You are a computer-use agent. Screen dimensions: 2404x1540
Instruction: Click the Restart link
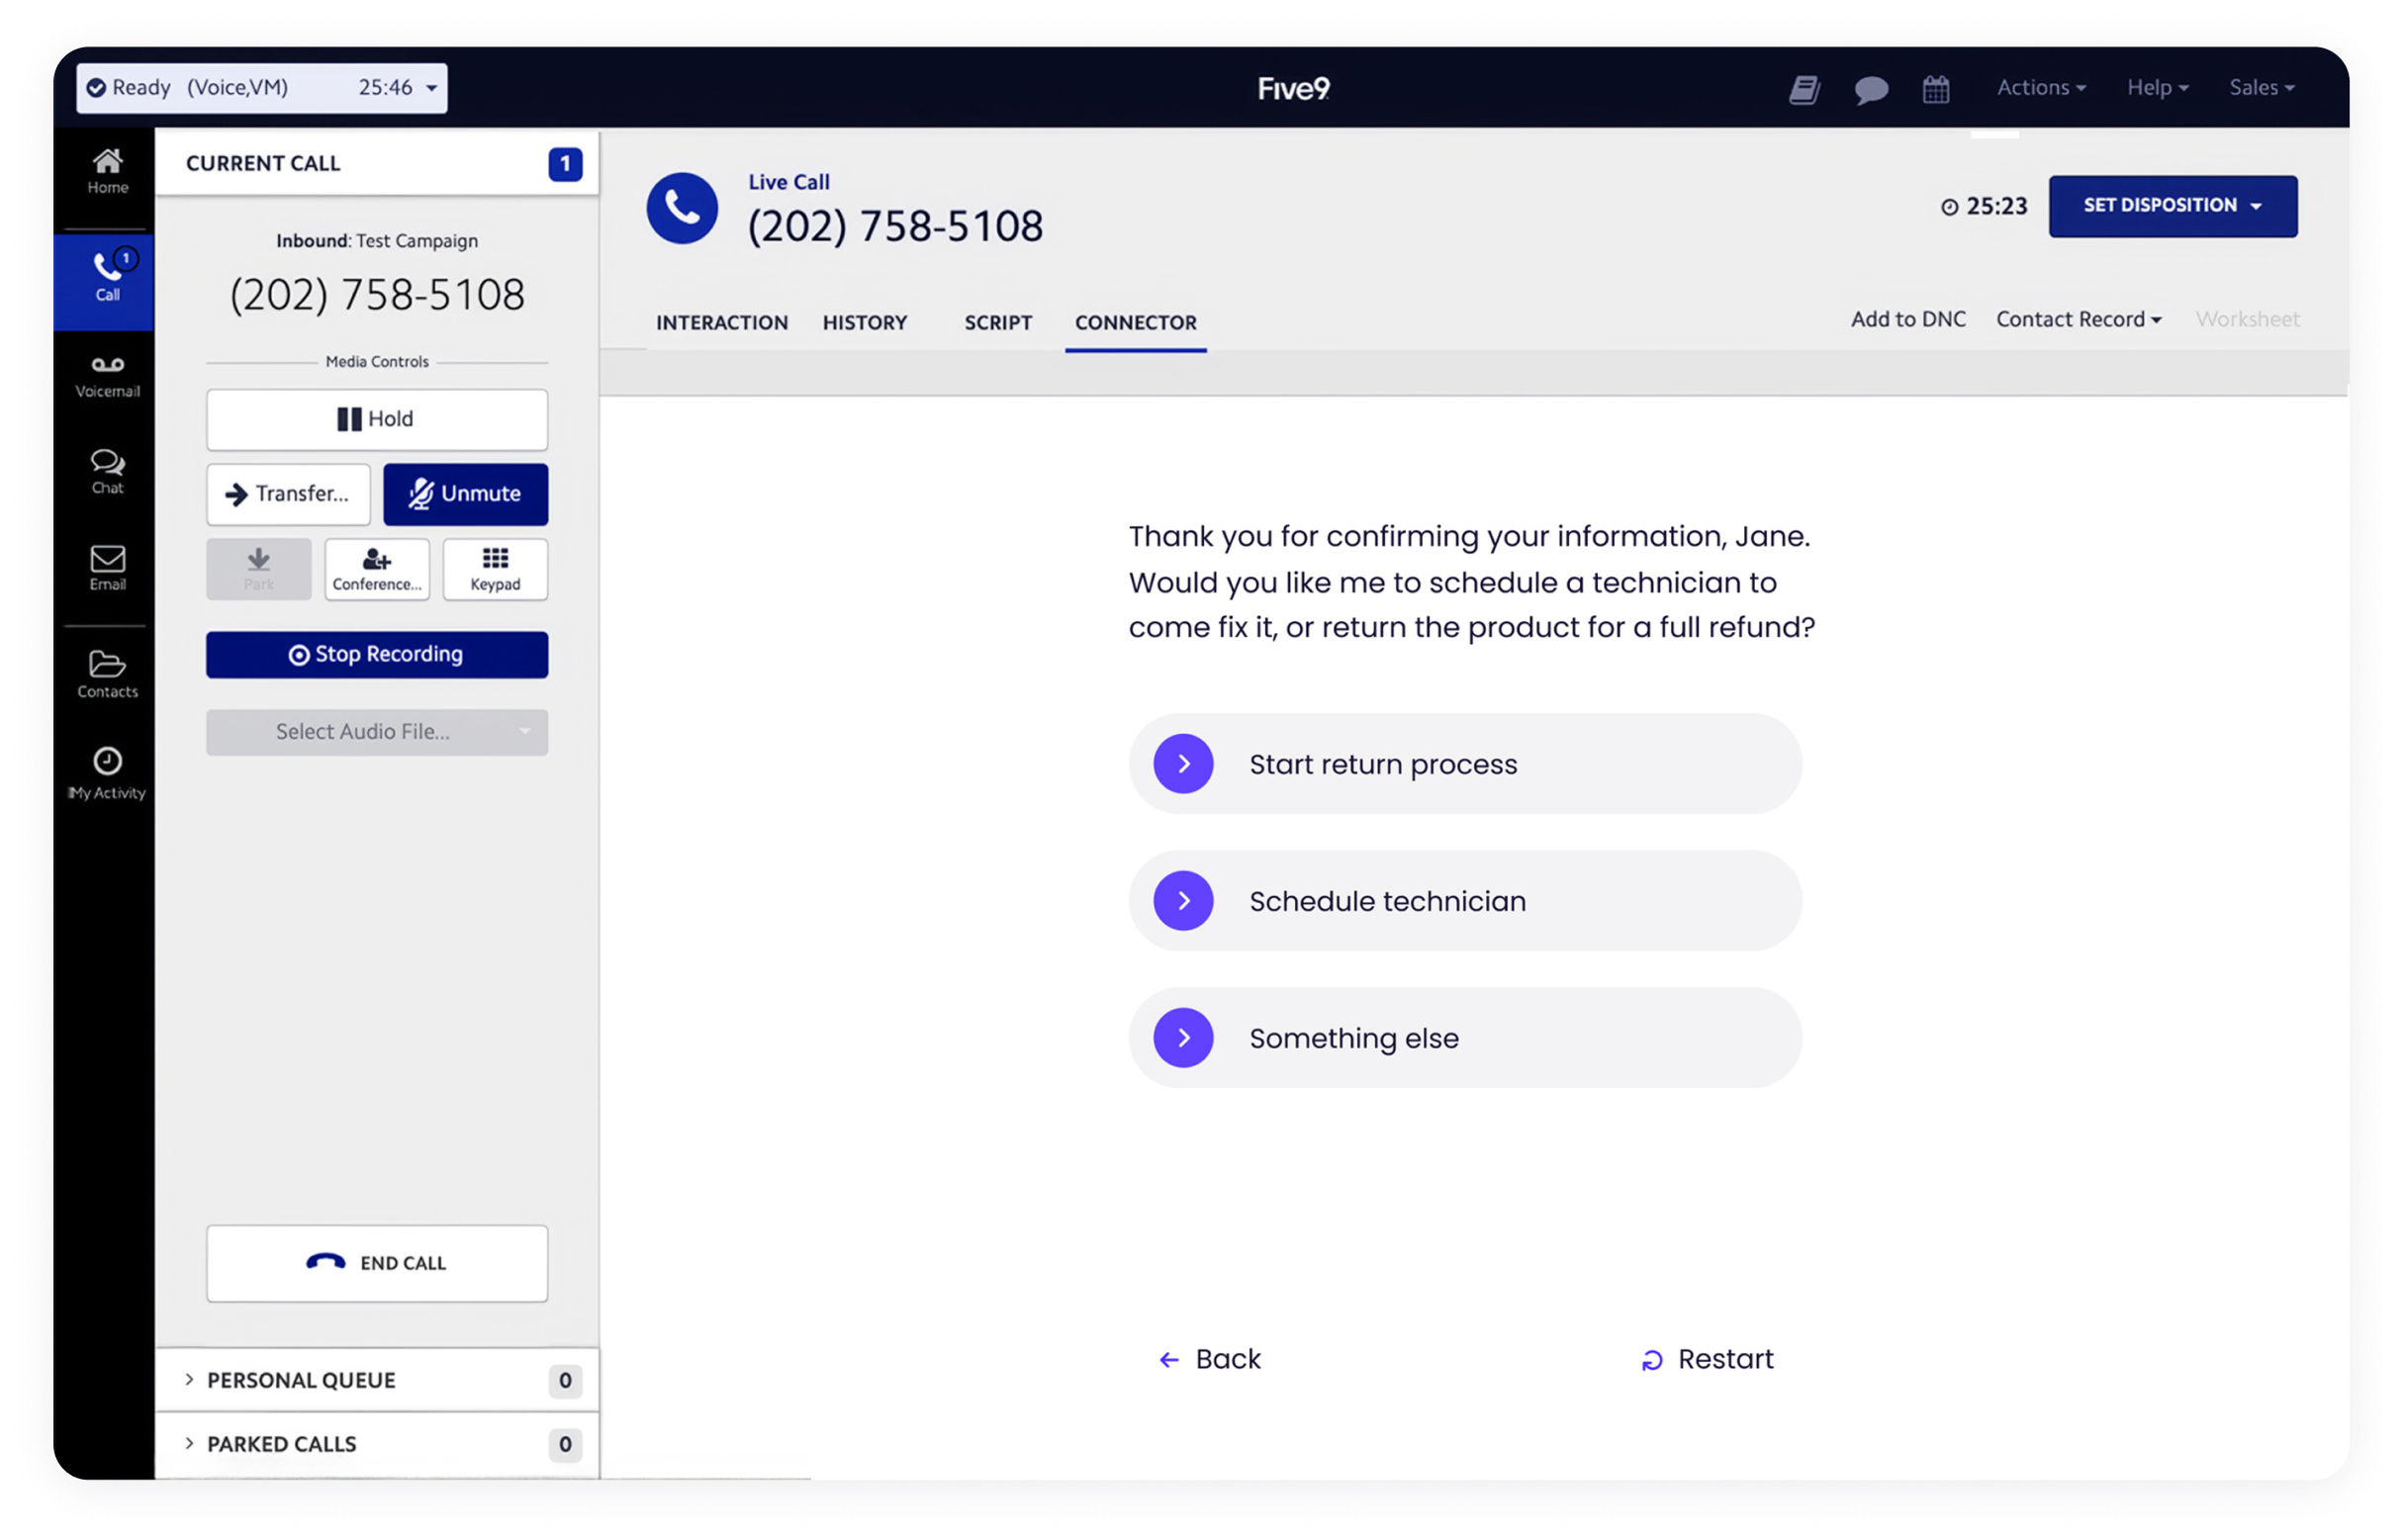click(x=1708, y=1359)
